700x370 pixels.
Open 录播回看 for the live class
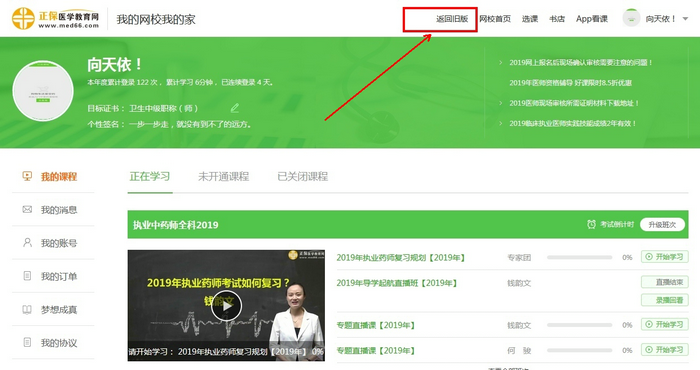coord(665,300)
